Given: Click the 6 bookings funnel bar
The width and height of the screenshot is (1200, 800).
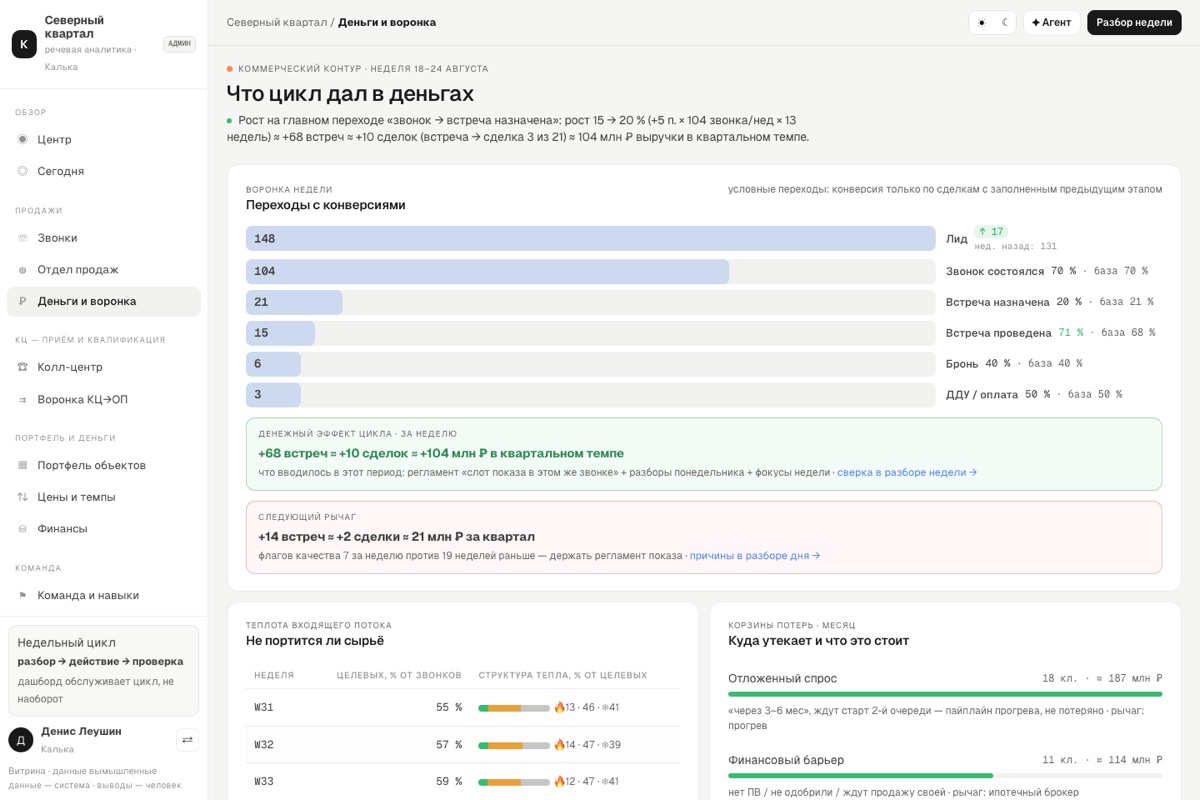Looking at the screenshot, I should (x=273, y=364).
